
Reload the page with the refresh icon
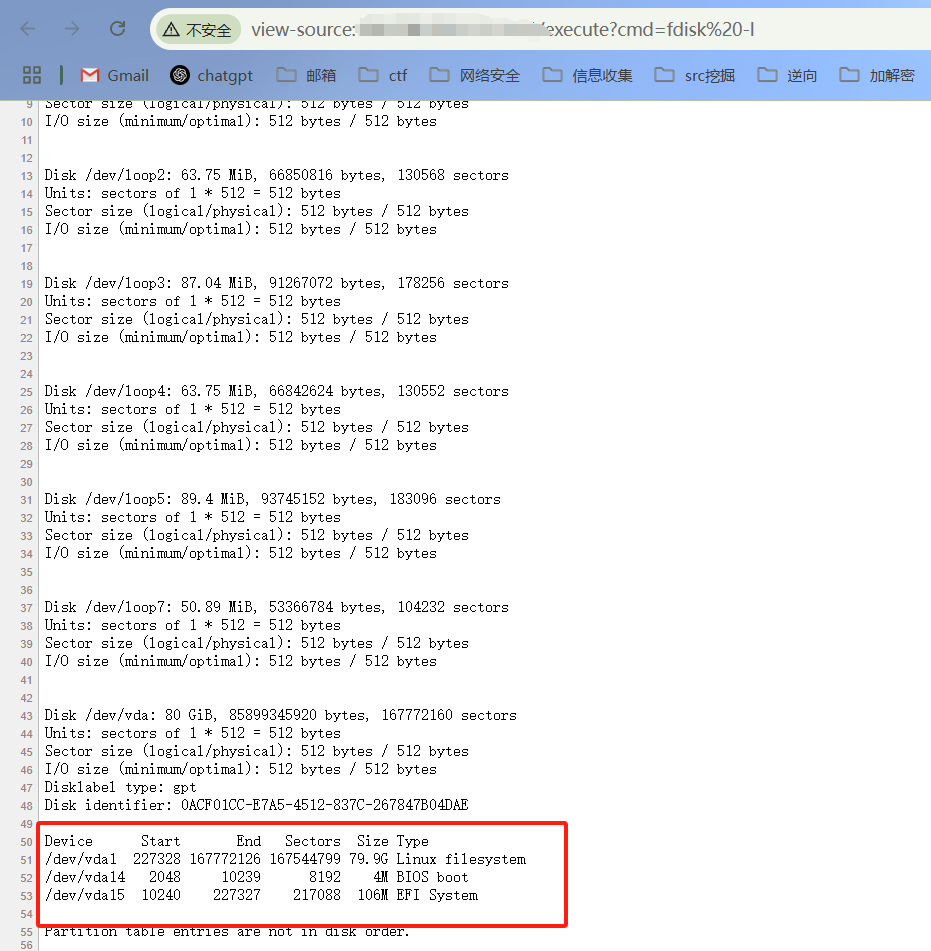pos(117,29)
